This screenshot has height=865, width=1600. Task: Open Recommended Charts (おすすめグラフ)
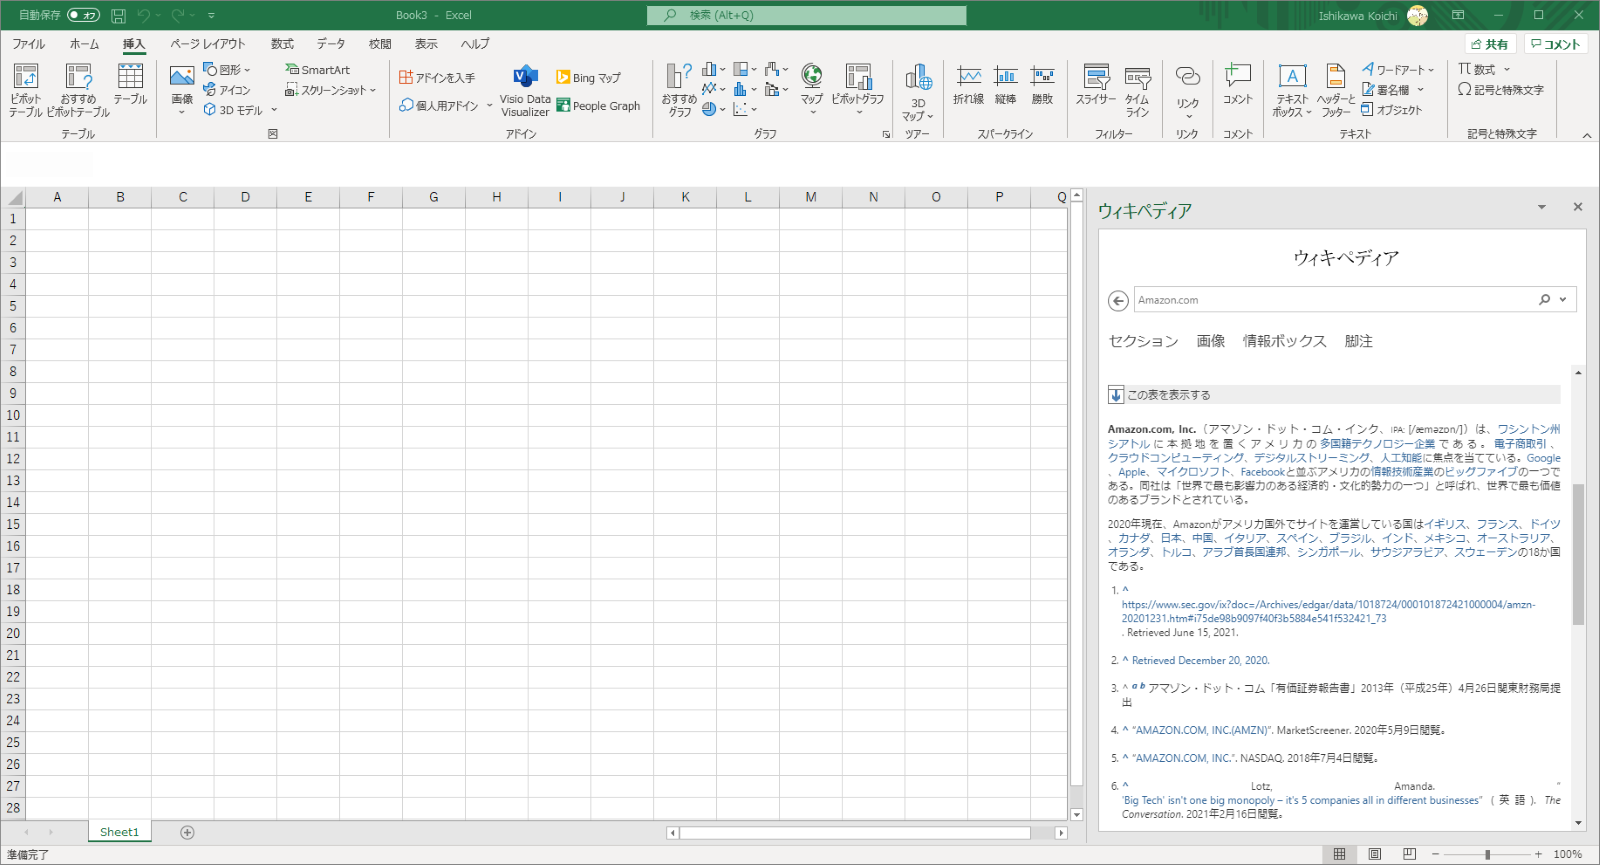[x=679, y=90]
